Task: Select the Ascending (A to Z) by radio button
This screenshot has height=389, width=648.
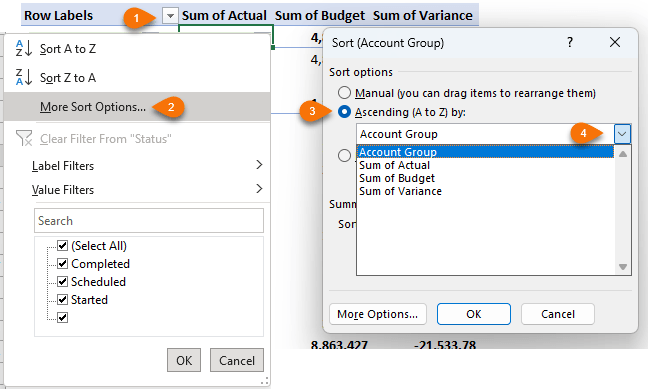Action: (344, 112)
